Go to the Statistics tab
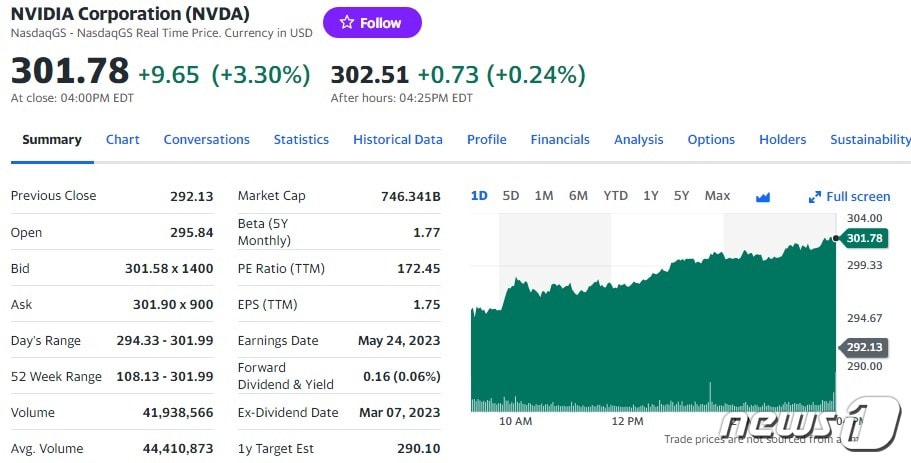 [x=301, y=140]
